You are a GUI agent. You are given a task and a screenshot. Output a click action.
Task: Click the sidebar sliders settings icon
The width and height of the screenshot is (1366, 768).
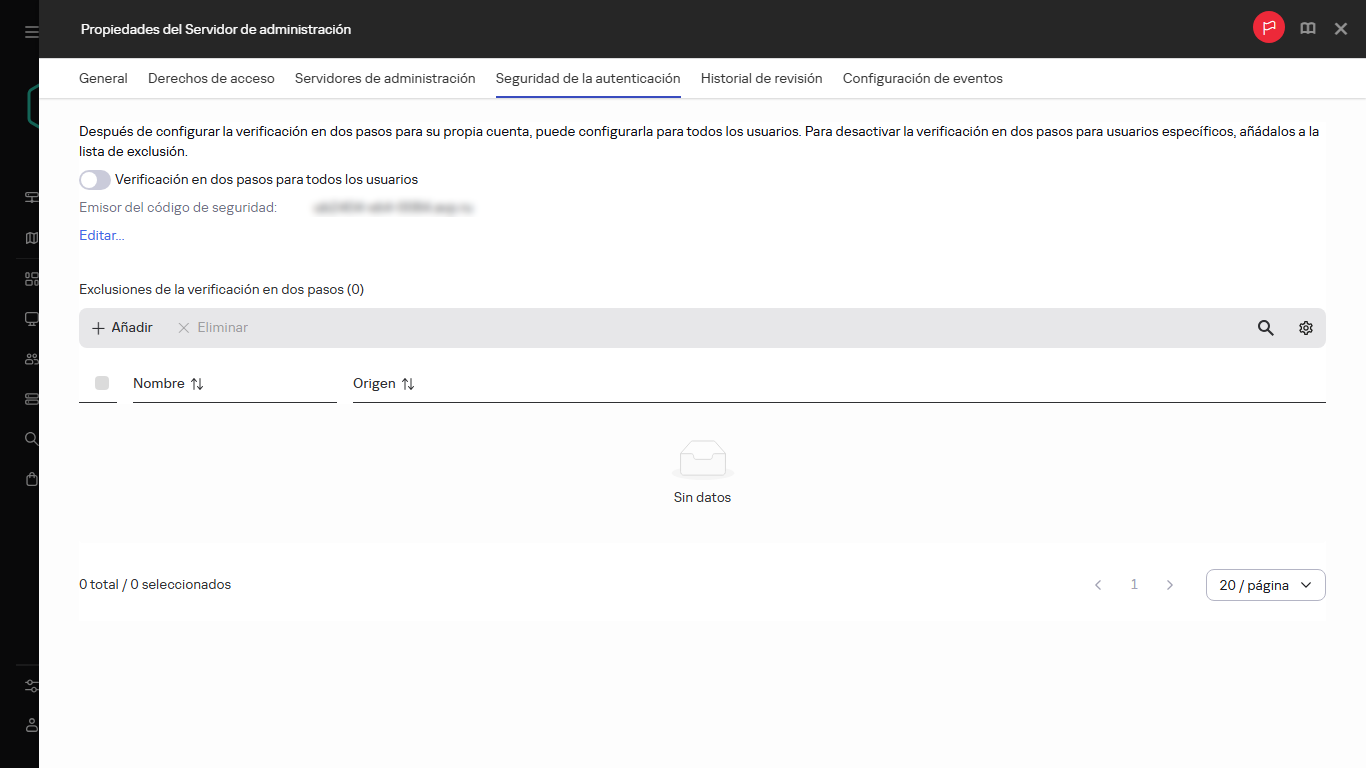[32, 686]
